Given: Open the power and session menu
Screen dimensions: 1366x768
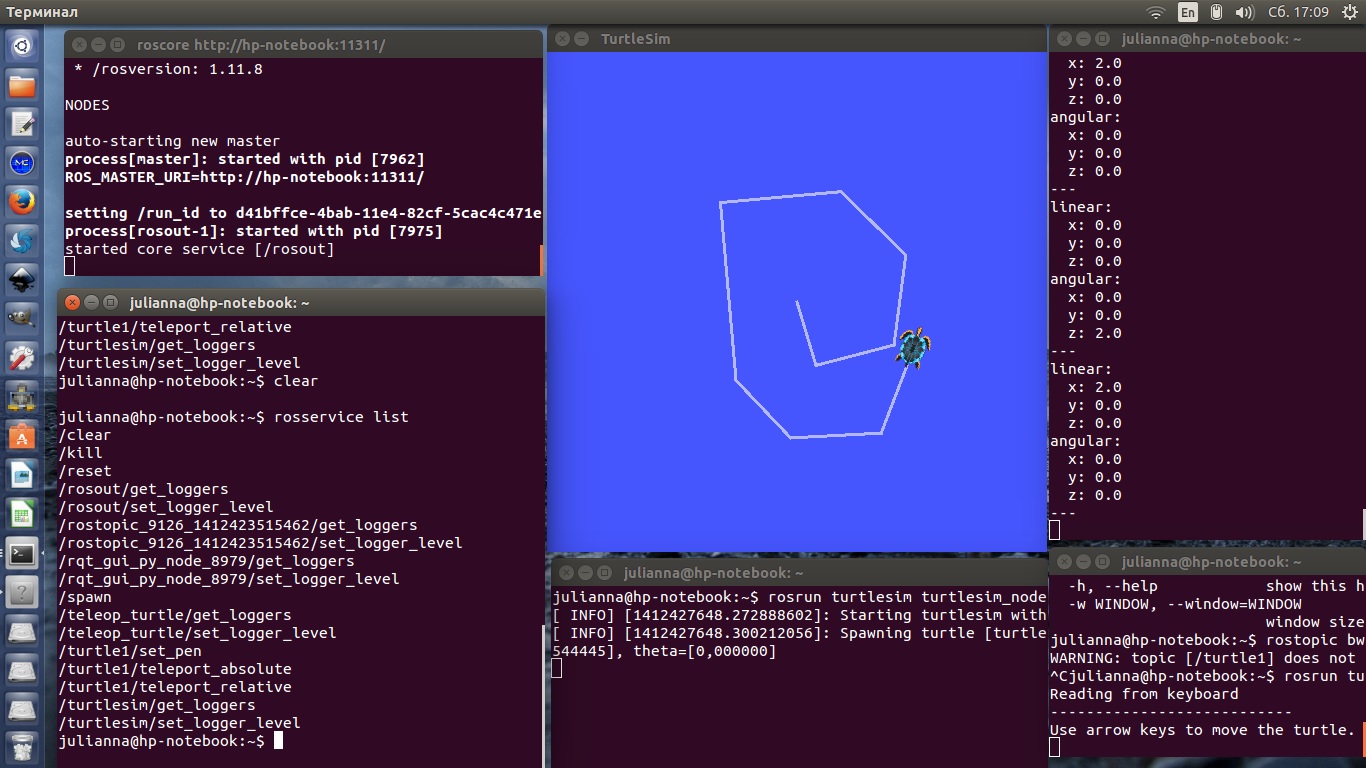Looking at the screenshot, I should point(1349,12).
